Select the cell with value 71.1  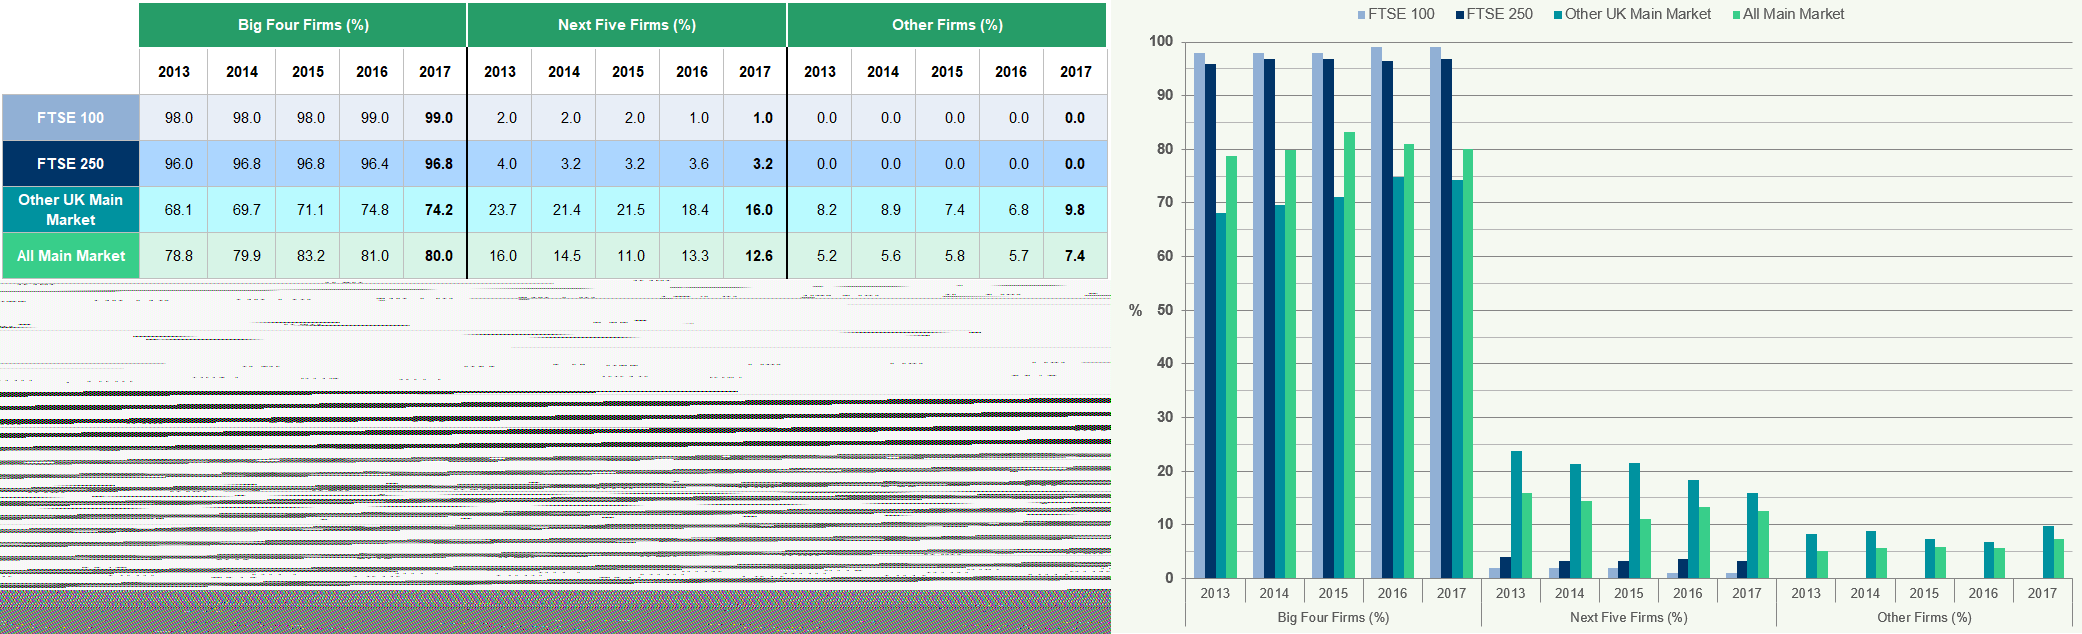coord(308,210)
